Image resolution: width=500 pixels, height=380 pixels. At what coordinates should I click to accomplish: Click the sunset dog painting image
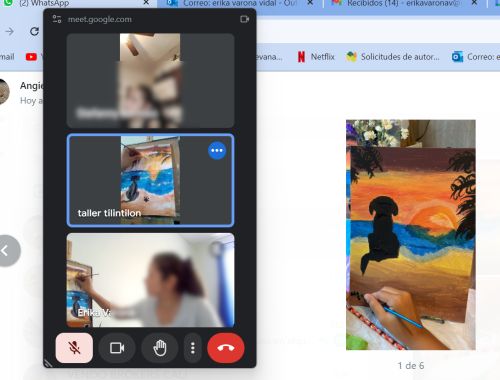point(411,235)
